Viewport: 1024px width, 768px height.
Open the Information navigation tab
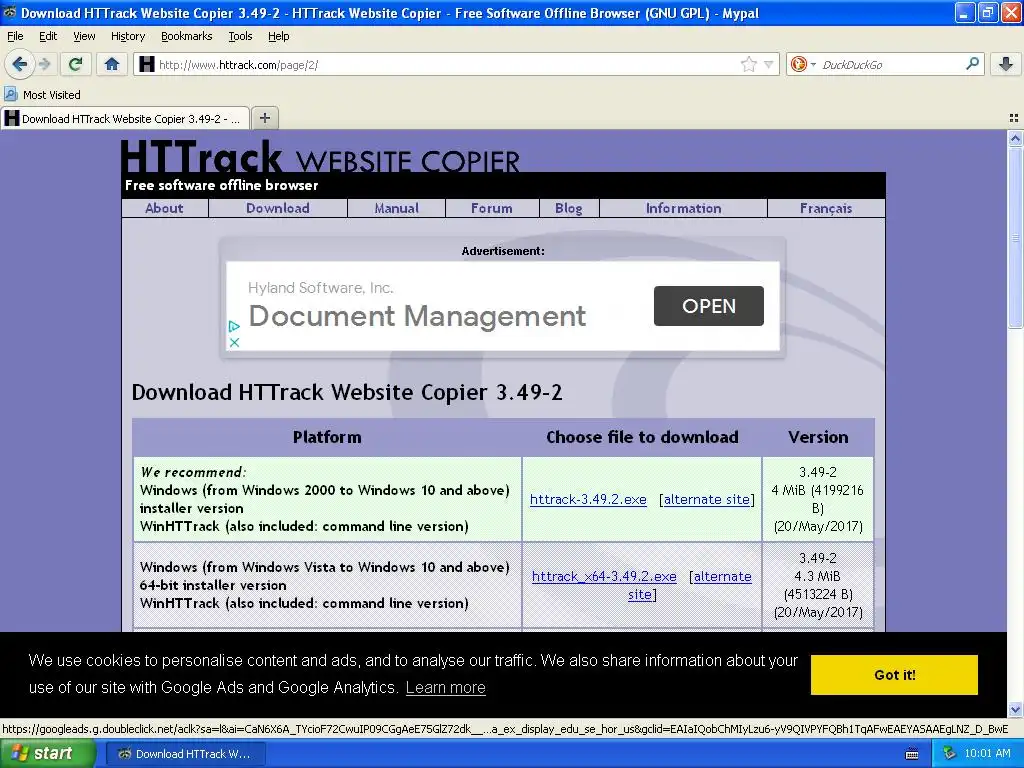pos(683,208)
